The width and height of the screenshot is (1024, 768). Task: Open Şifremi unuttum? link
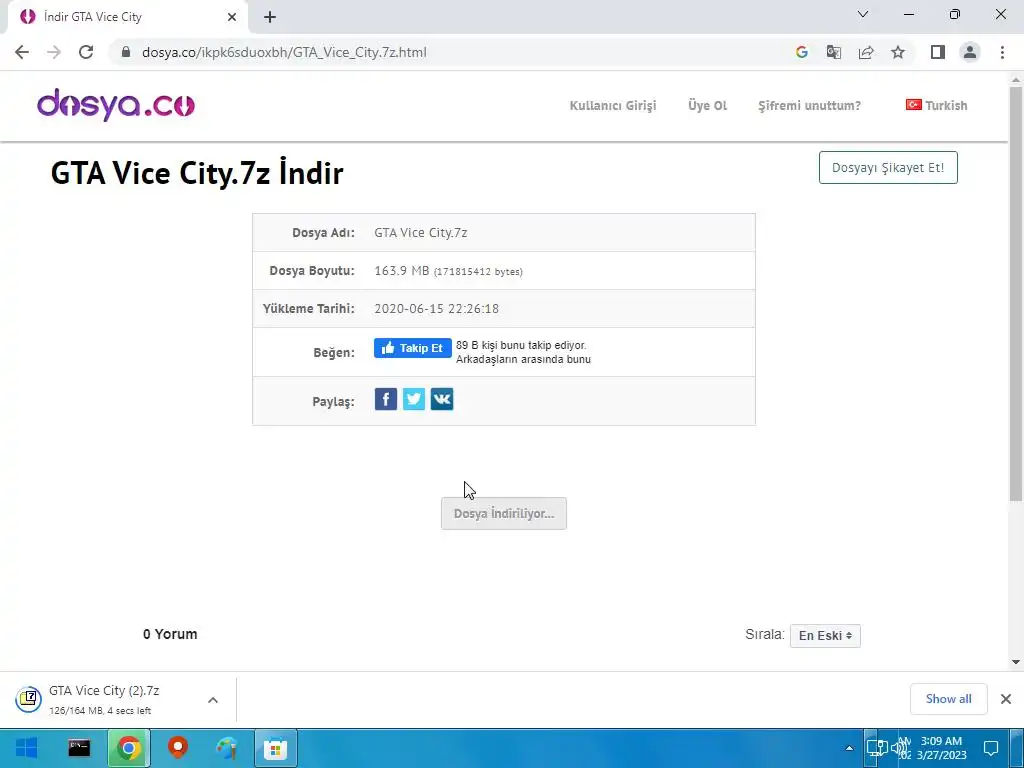point(809,106)
